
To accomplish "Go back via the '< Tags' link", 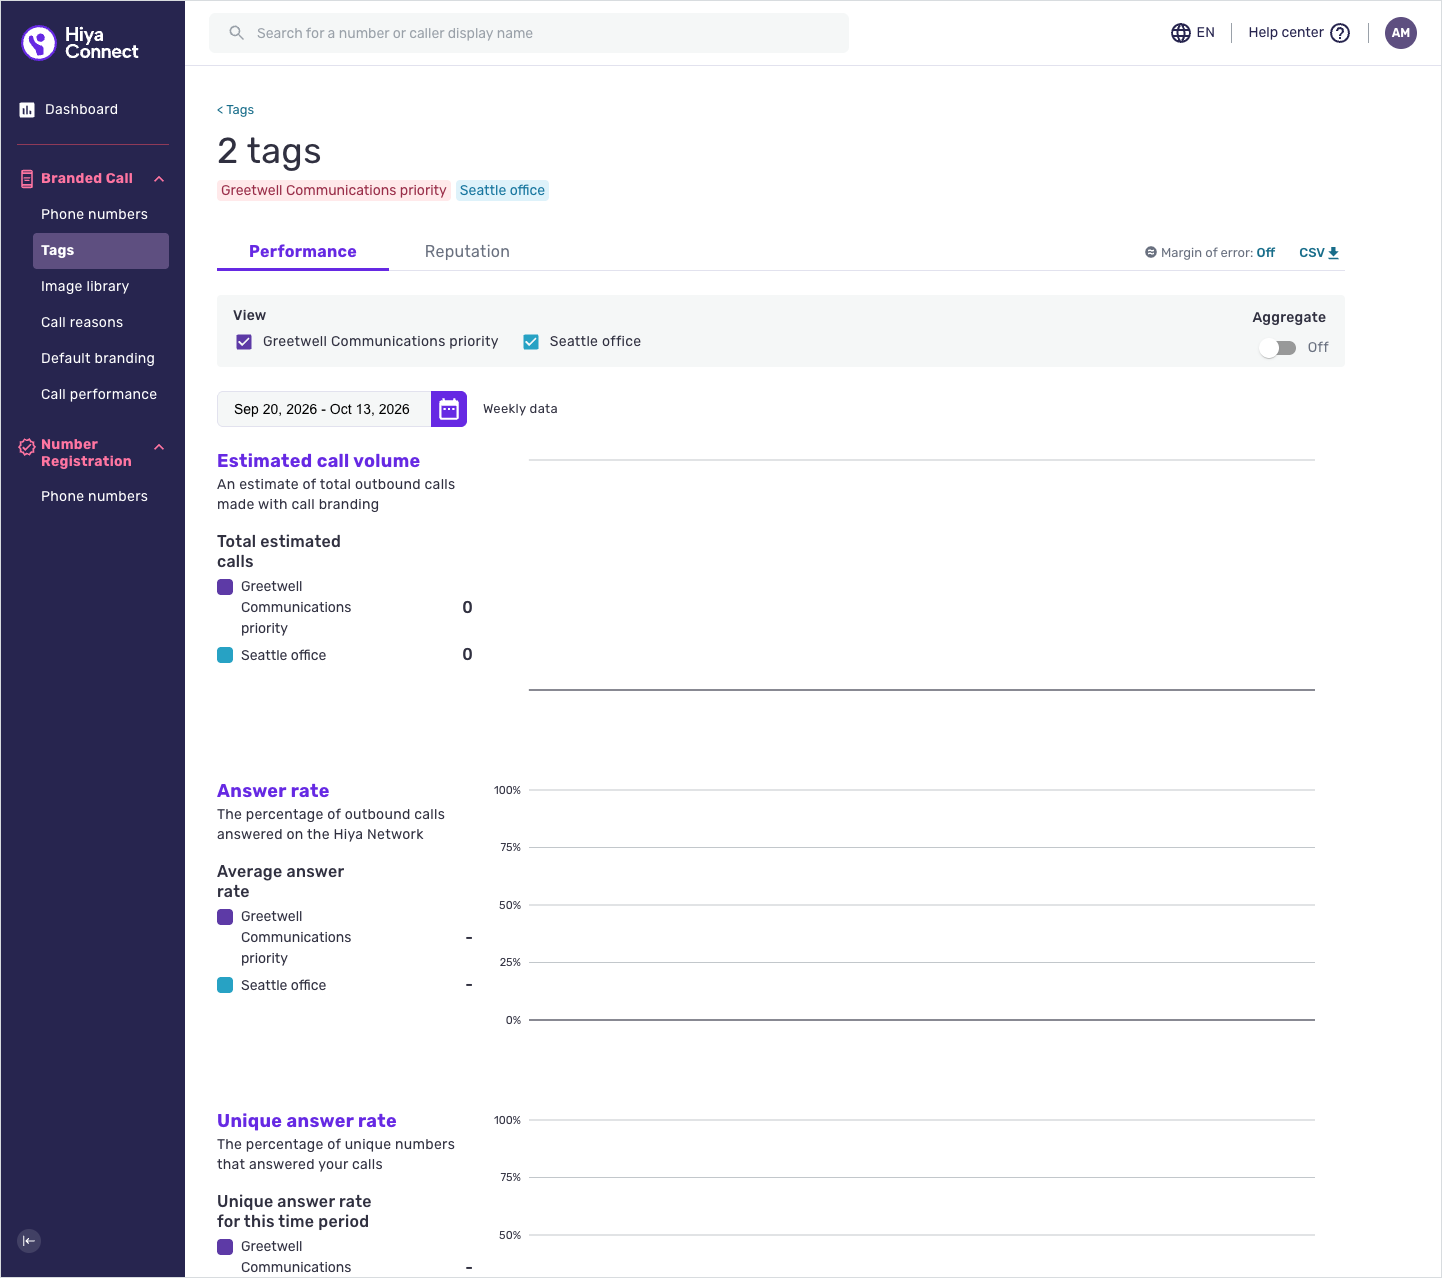I will click(236, 110).
